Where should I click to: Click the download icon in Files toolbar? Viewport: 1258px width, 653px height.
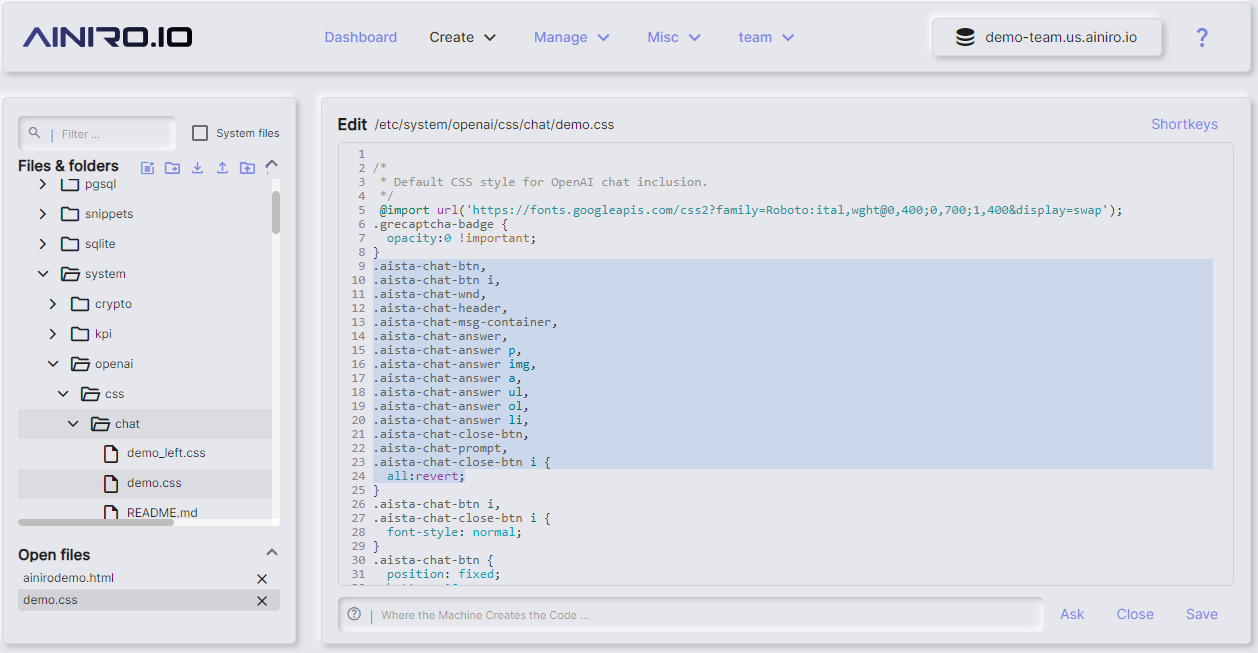198,168
